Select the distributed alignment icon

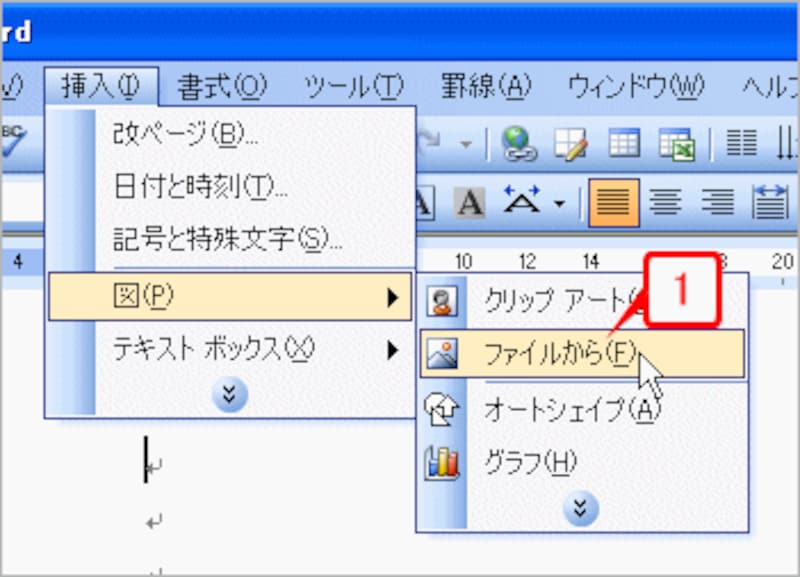770,201
